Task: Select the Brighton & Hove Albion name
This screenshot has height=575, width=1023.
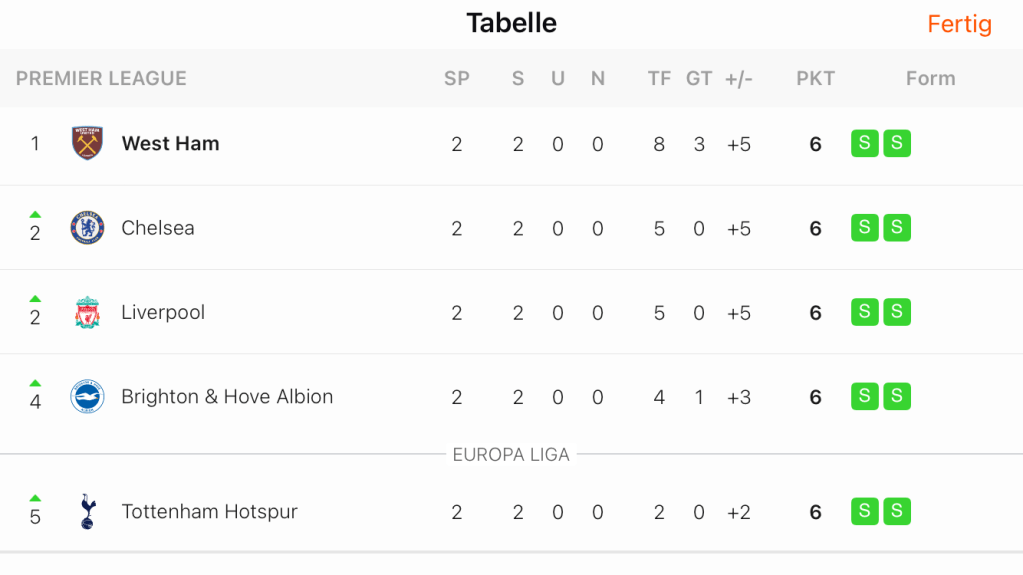Action: coord(227,397)
